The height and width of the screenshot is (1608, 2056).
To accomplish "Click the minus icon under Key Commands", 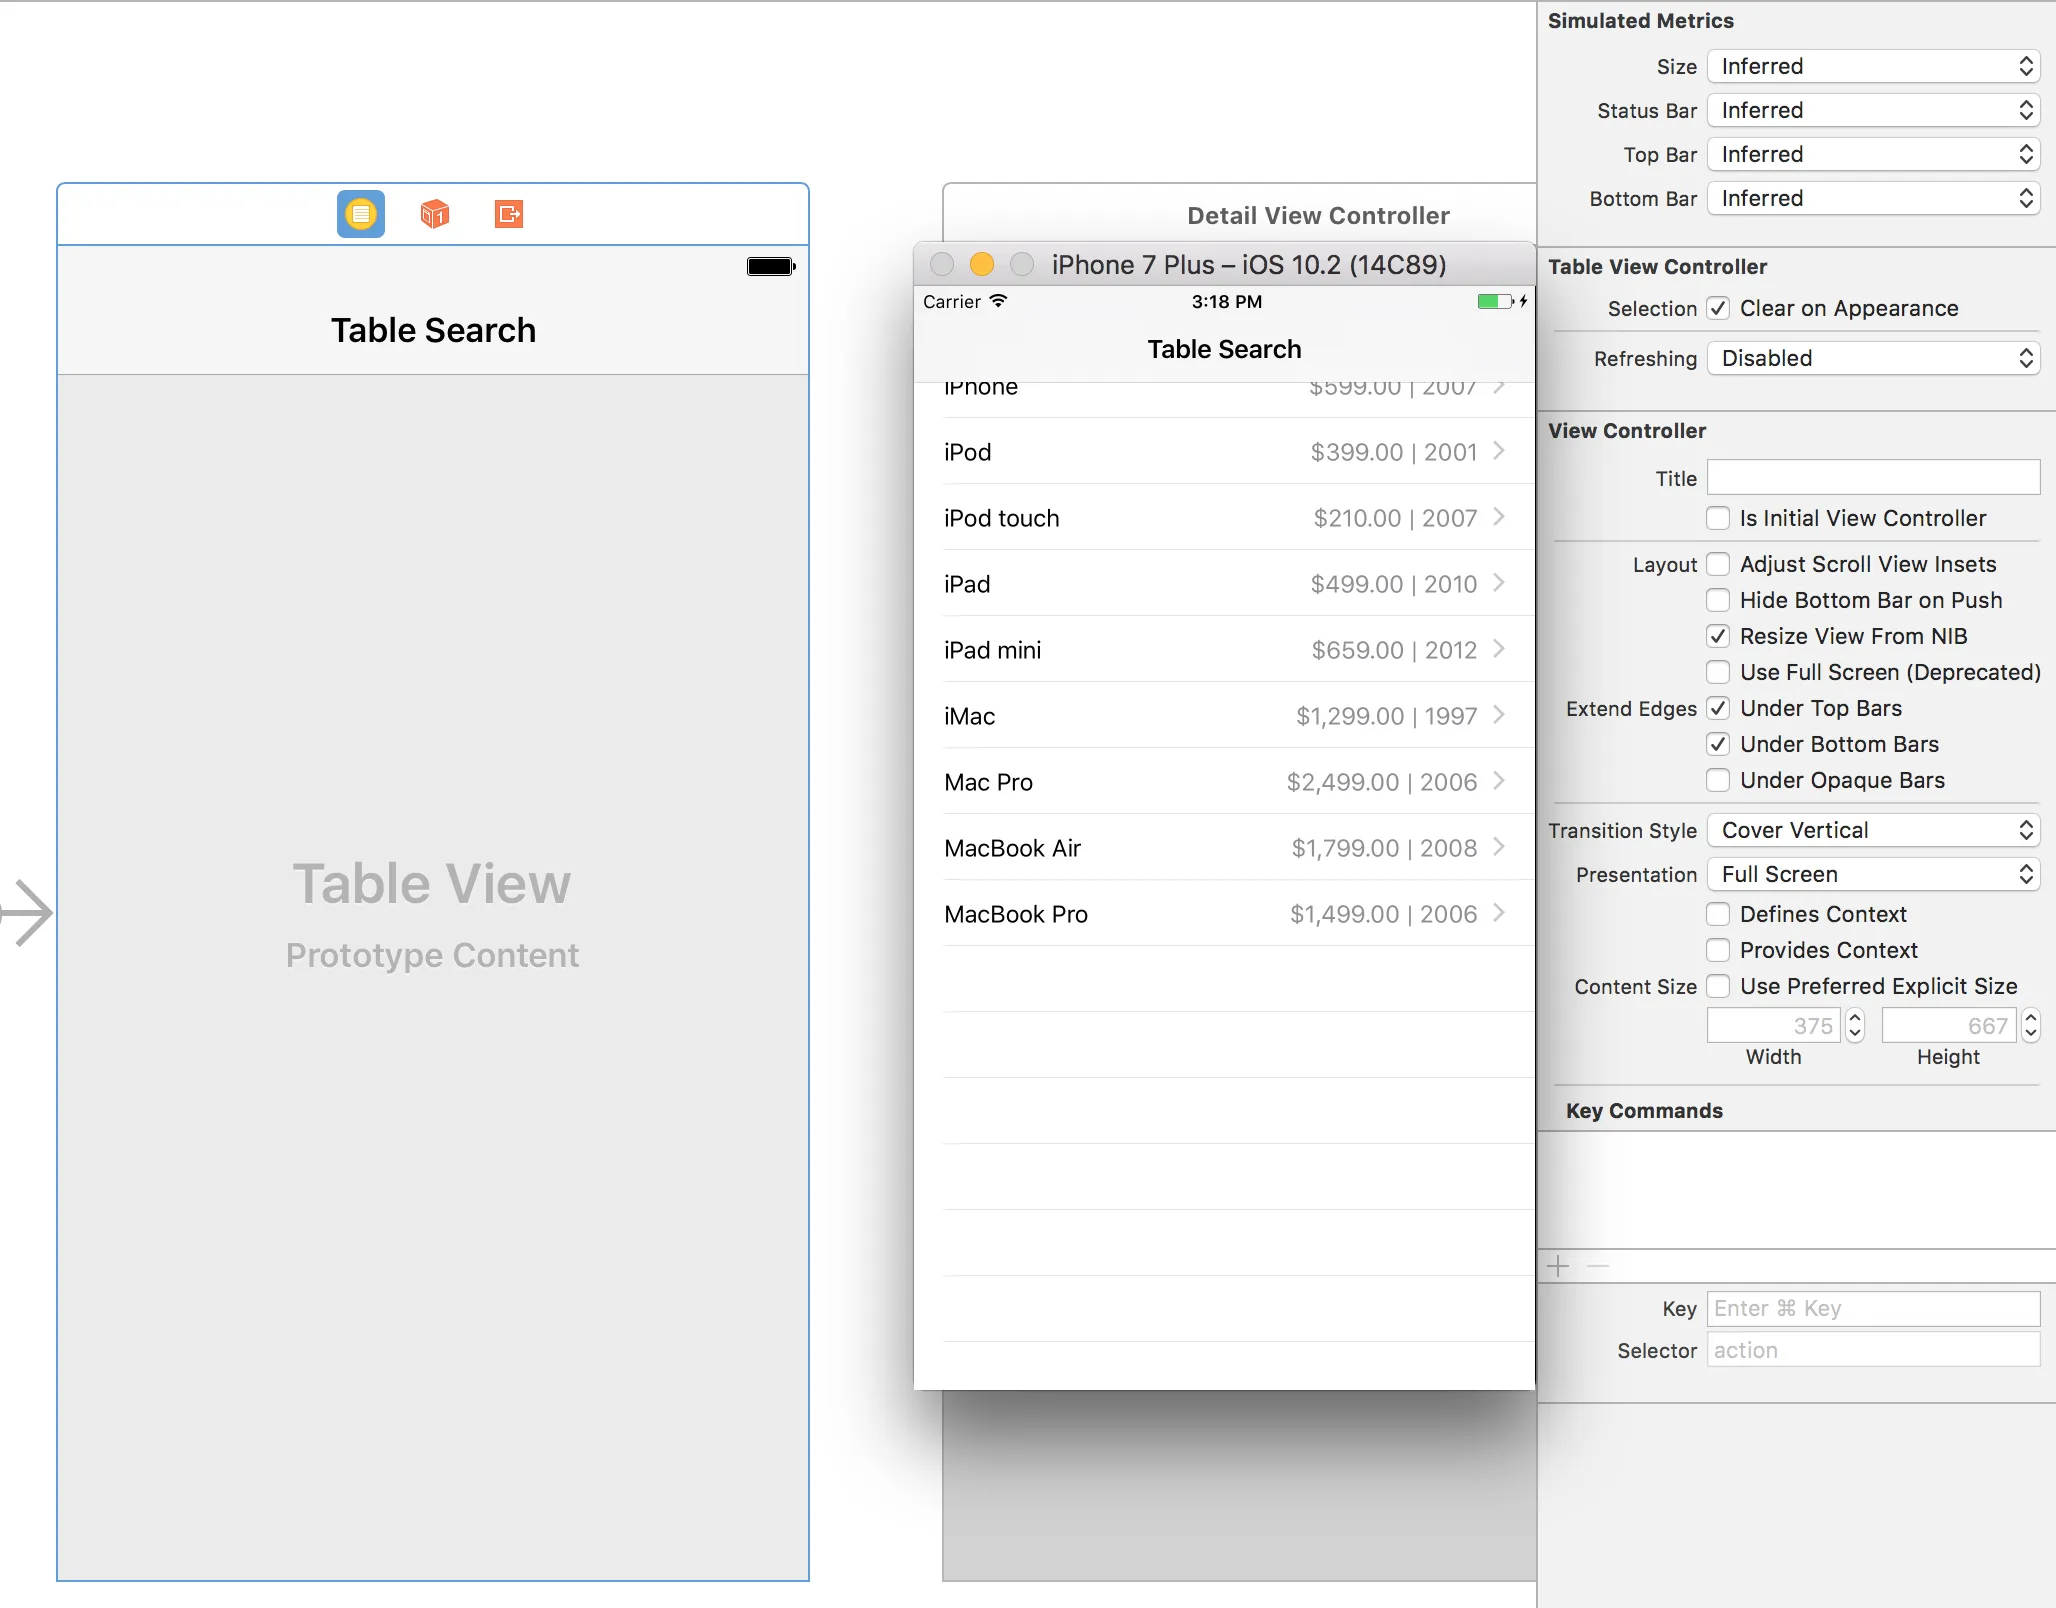I will pyautogui.click(x=1598, y=1267).
